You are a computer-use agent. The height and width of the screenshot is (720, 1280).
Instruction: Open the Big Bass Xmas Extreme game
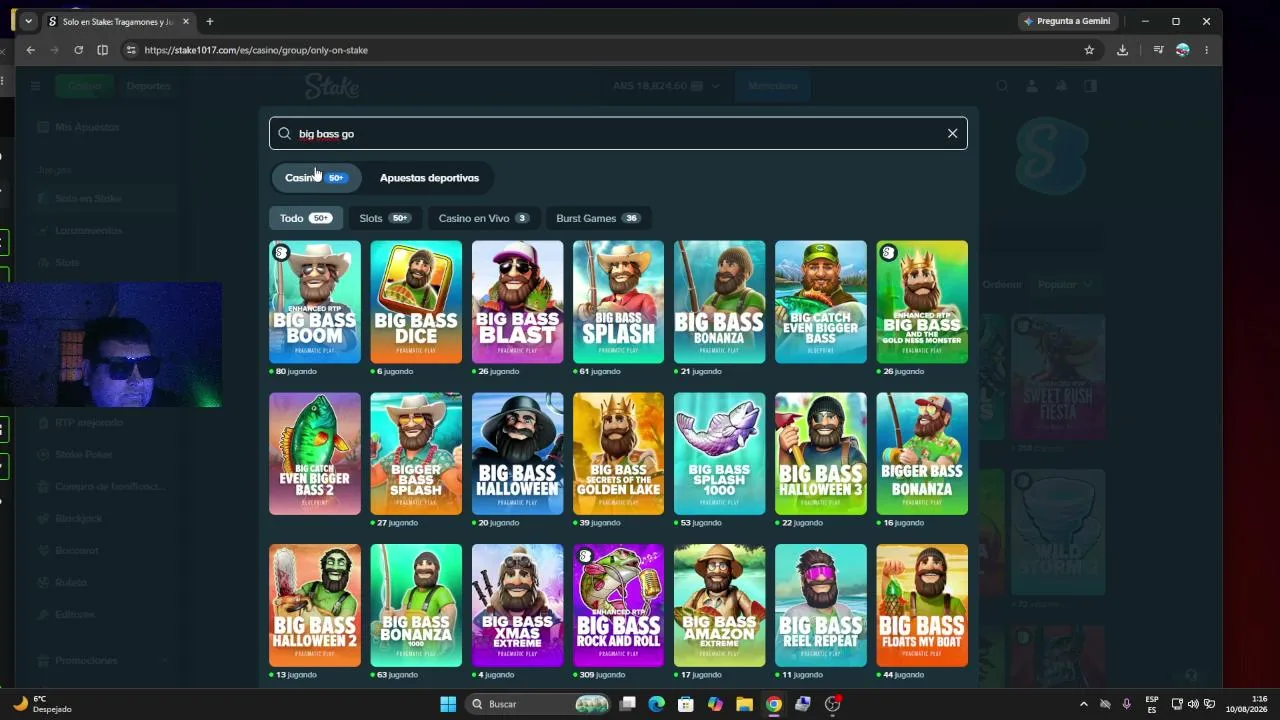coord(517,606)
